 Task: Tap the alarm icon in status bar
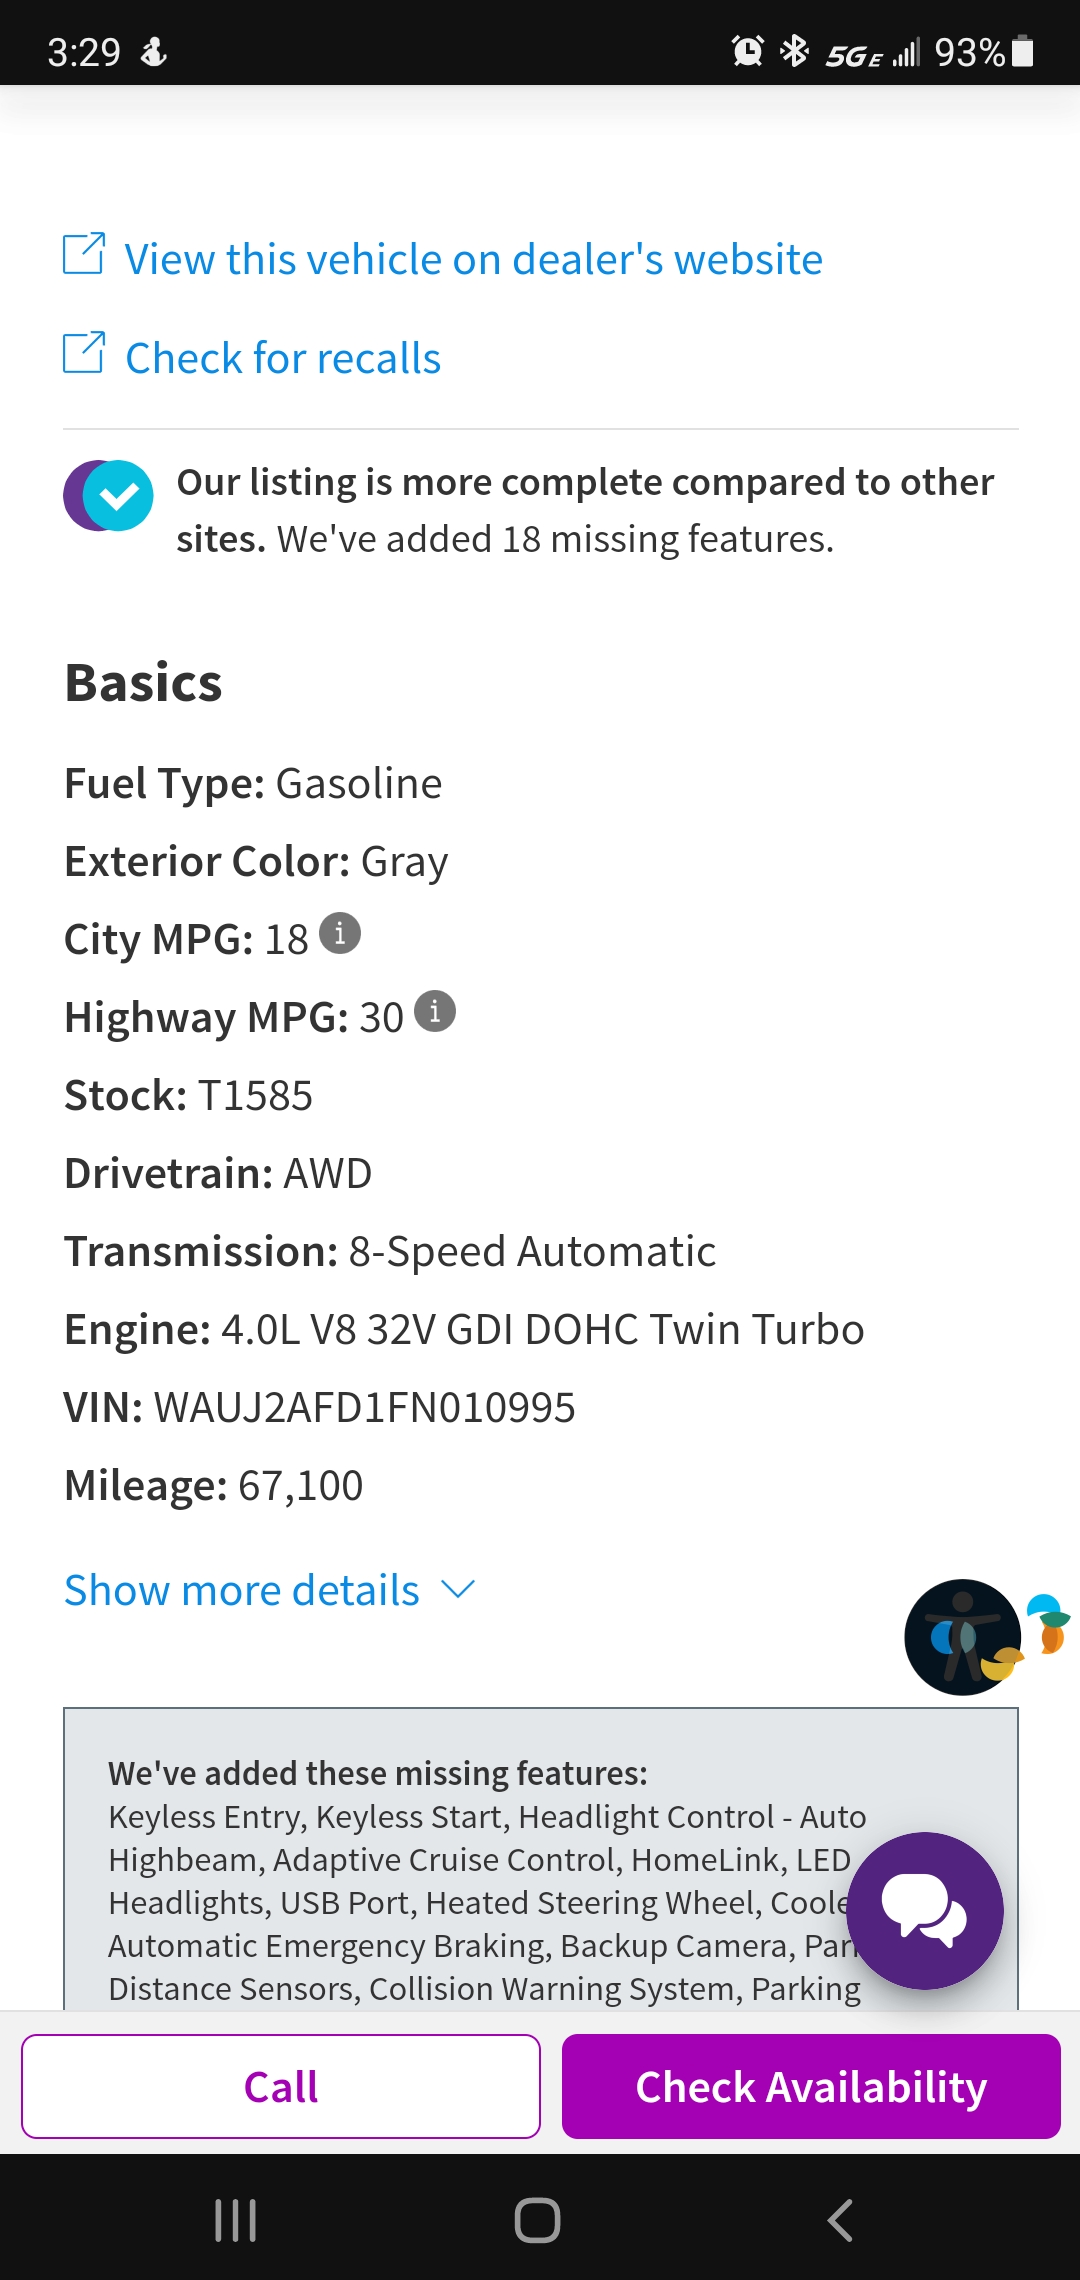pyautogui.click(x=747, y=51)
